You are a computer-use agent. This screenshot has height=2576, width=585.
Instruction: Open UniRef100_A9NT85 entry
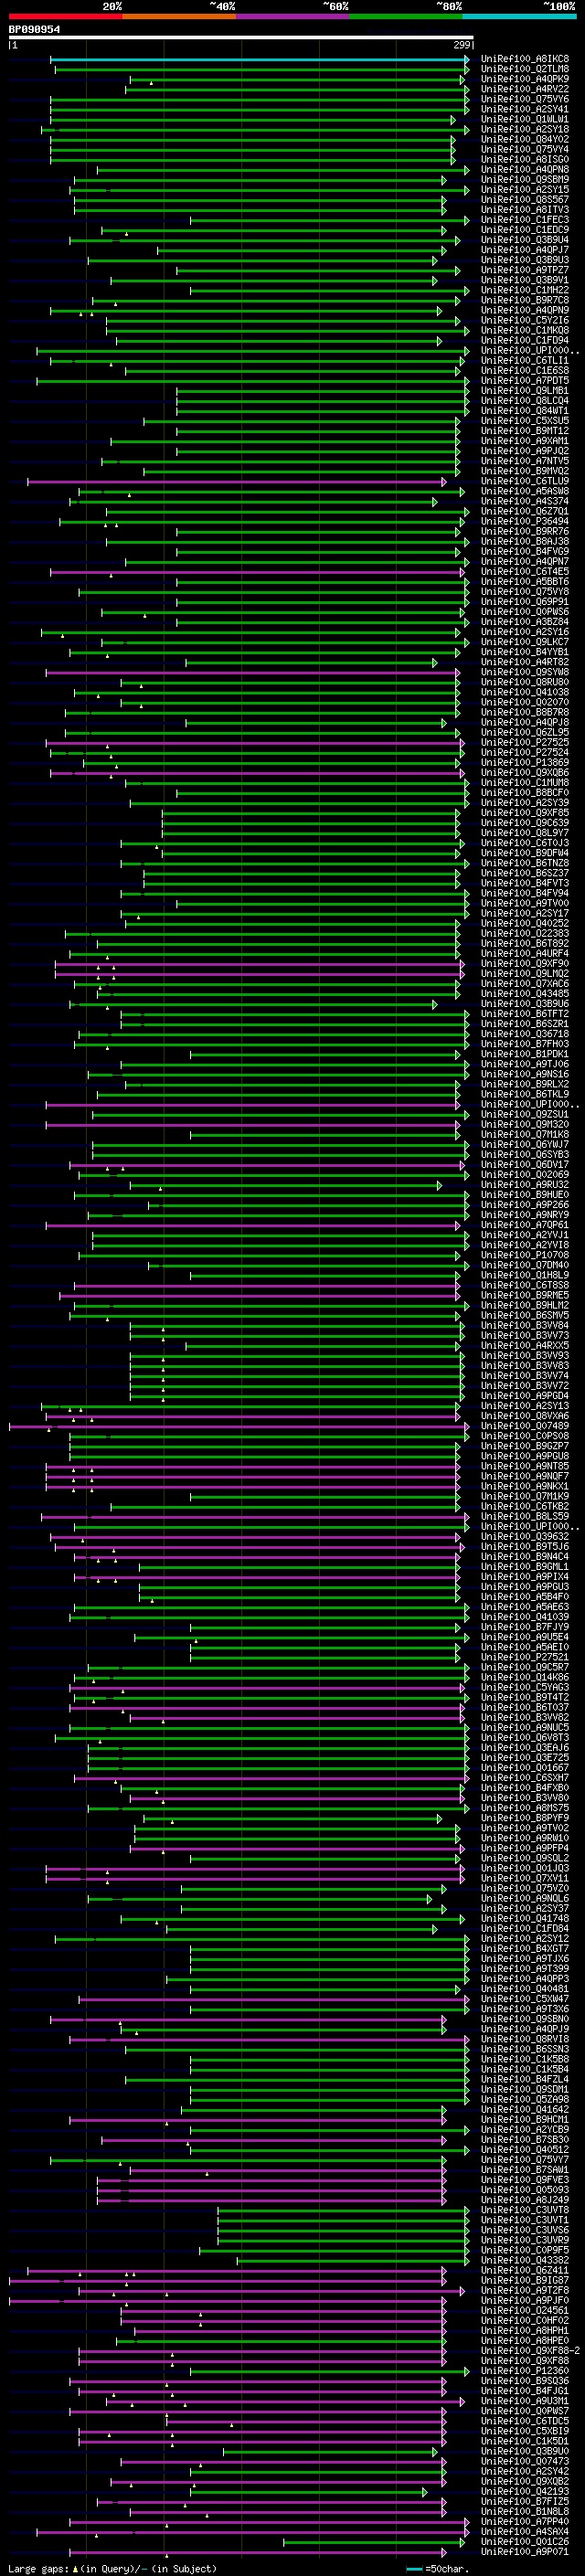[x=525, y=1467]
